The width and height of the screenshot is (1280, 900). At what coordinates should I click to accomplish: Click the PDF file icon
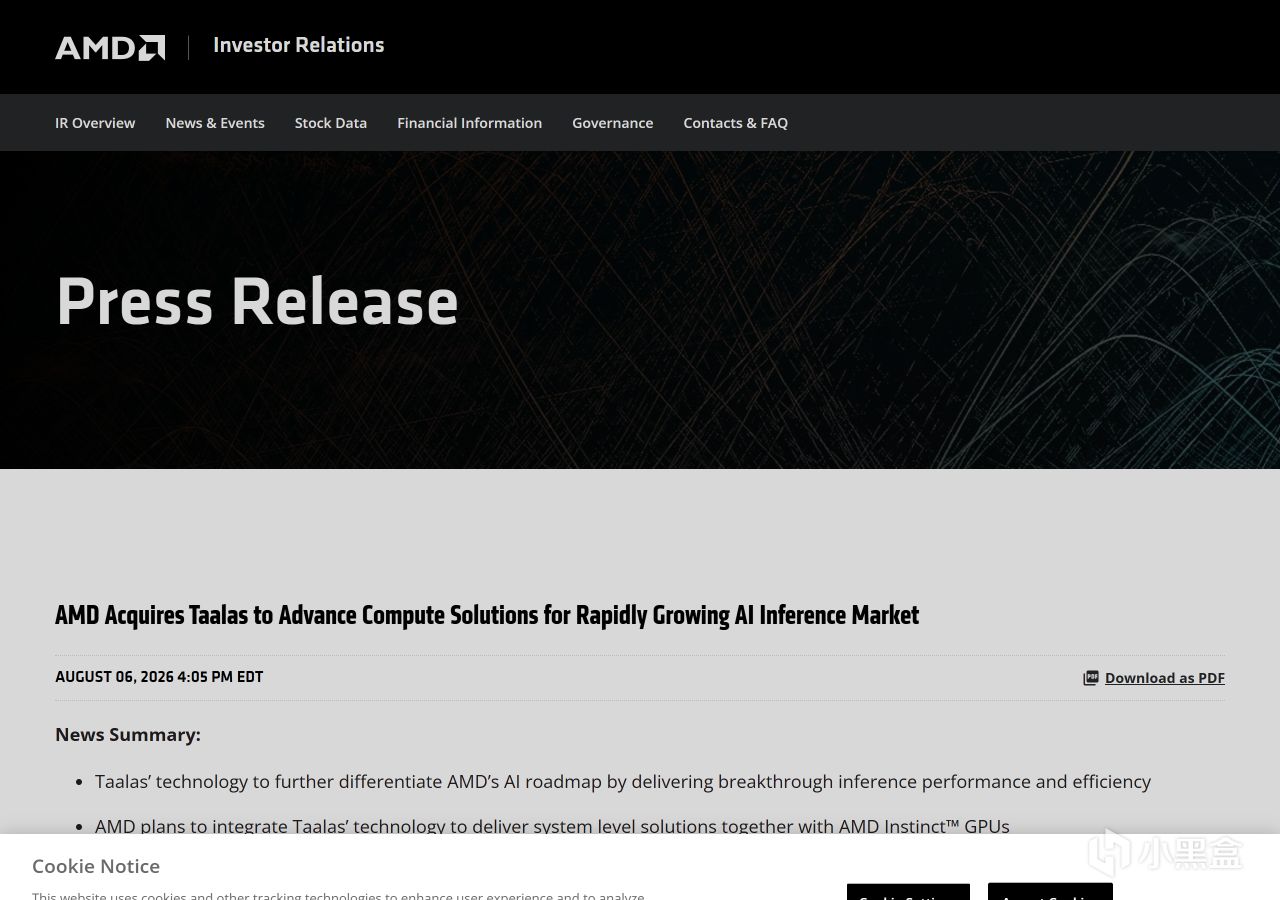coord(1091,678)
